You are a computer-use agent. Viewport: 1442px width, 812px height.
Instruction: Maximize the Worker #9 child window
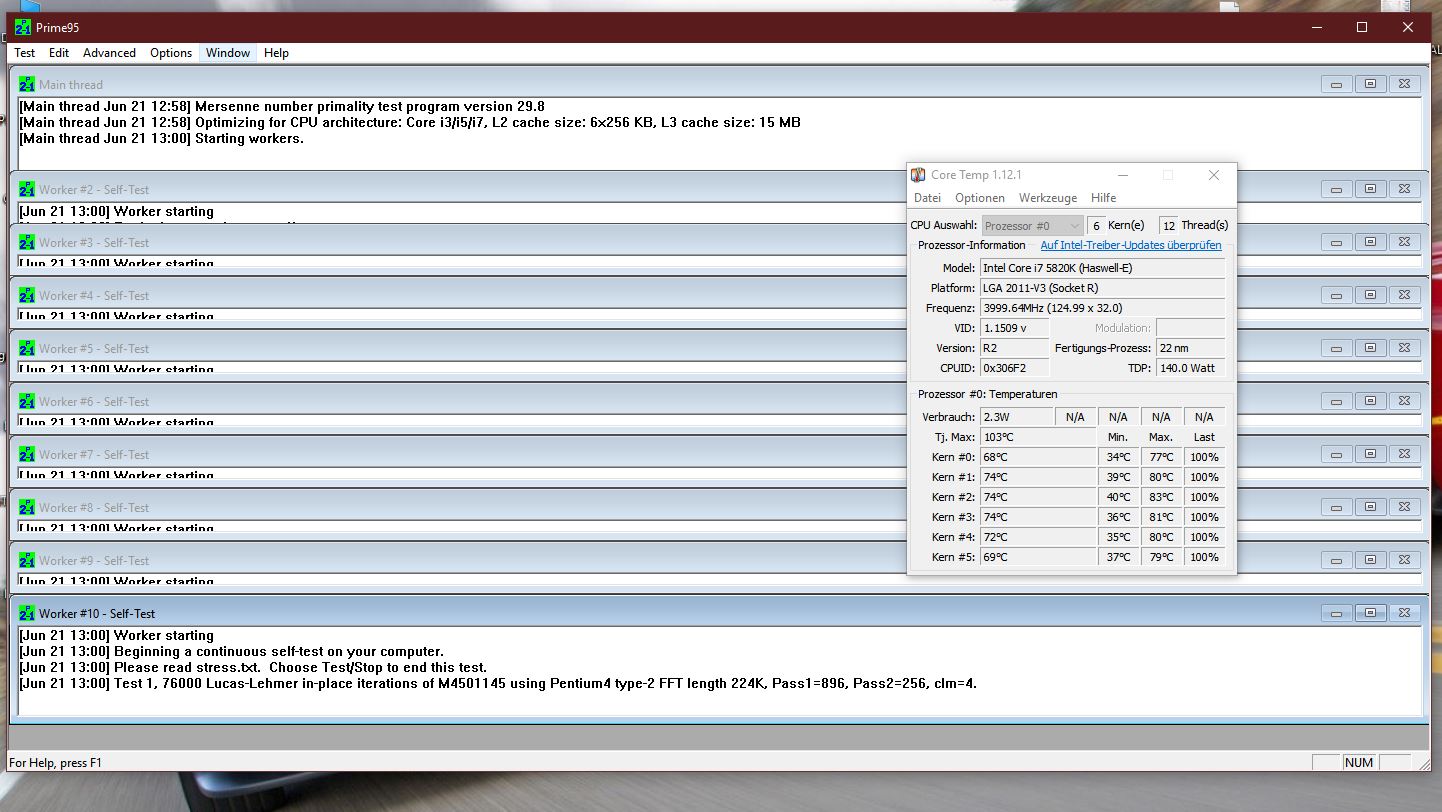pos(1370,560)
